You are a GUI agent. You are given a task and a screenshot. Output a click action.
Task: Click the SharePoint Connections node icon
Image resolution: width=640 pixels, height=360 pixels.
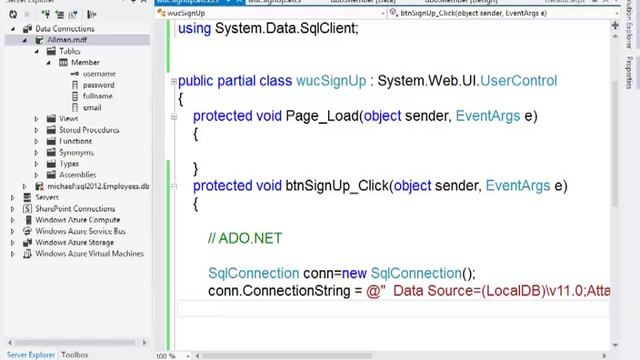tap(27, 209)
